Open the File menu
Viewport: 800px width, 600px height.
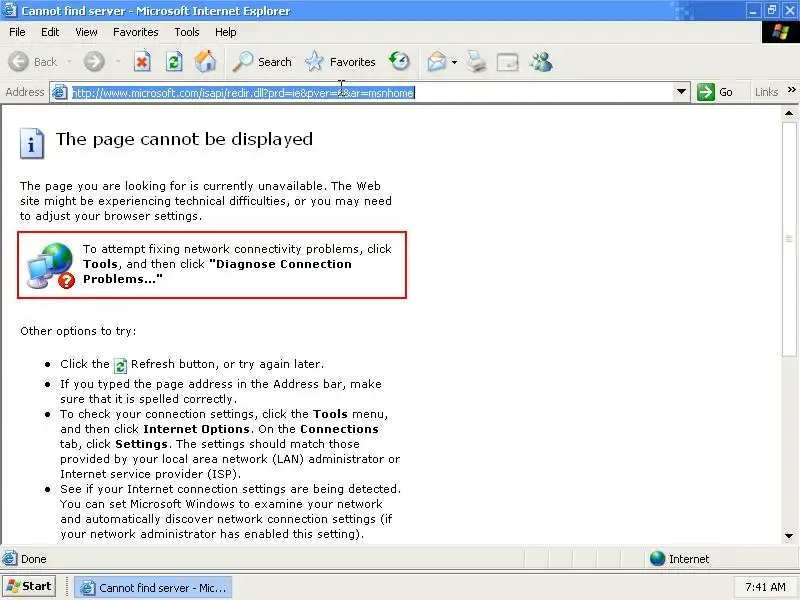point(17,32)
